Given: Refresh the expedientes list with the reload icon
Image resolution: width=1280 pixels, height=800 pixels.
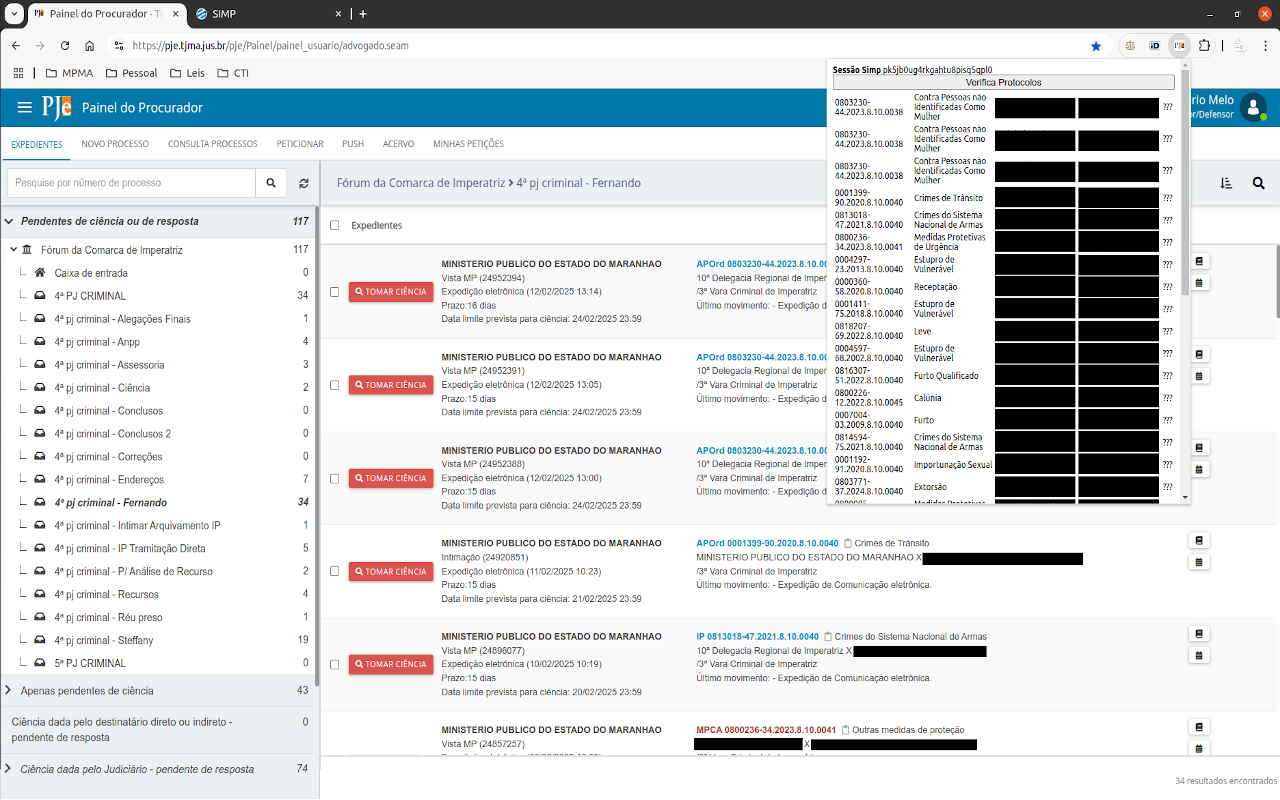Looking at the screenshot, I should [303, 183].
